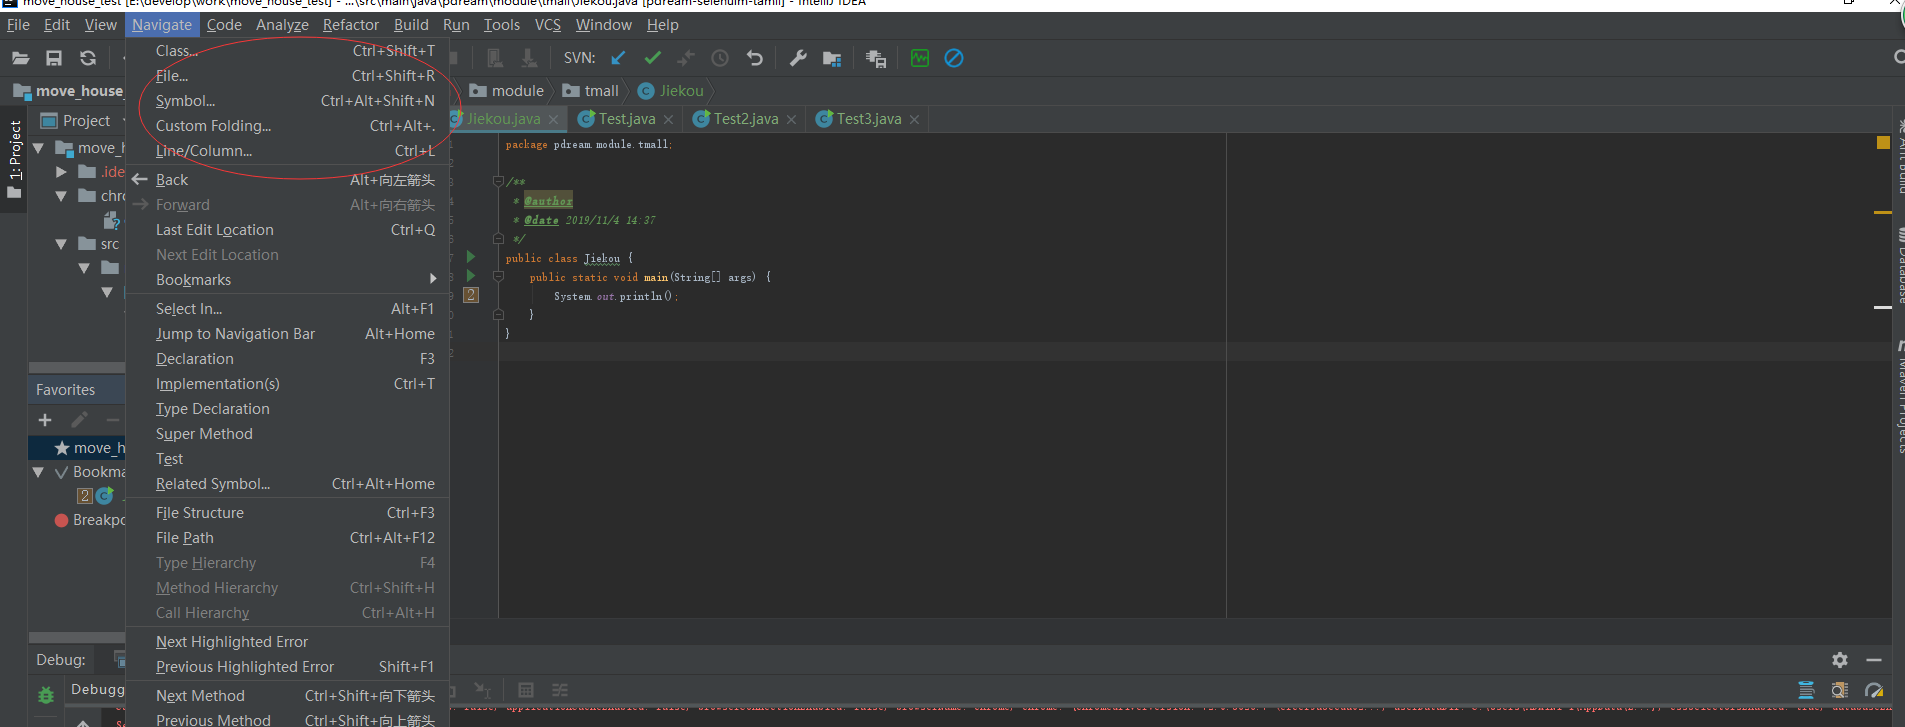This screenshot has height=727, width=1905.
Task: Click the speedometer profiler icon
Action: pyautogui.click(x=1874, y=690)
